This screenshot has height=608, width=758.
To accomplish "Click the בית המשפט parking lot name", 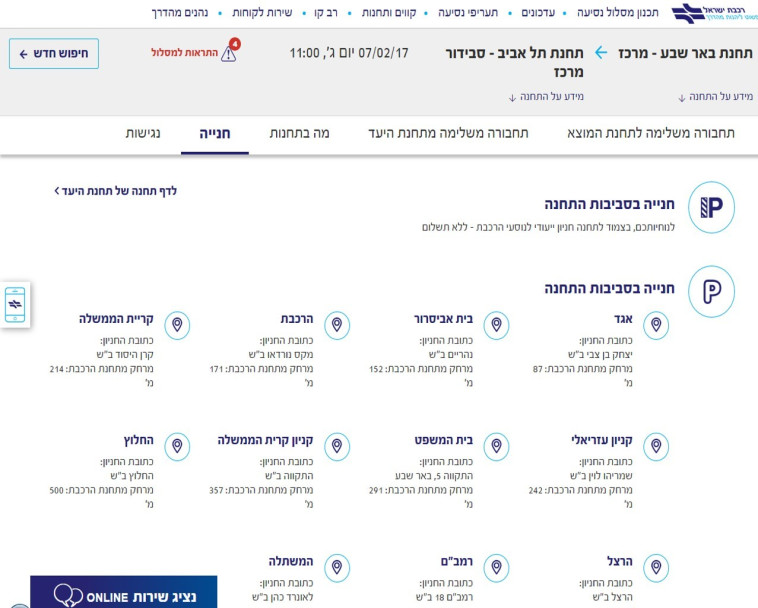I will [444, 440].
